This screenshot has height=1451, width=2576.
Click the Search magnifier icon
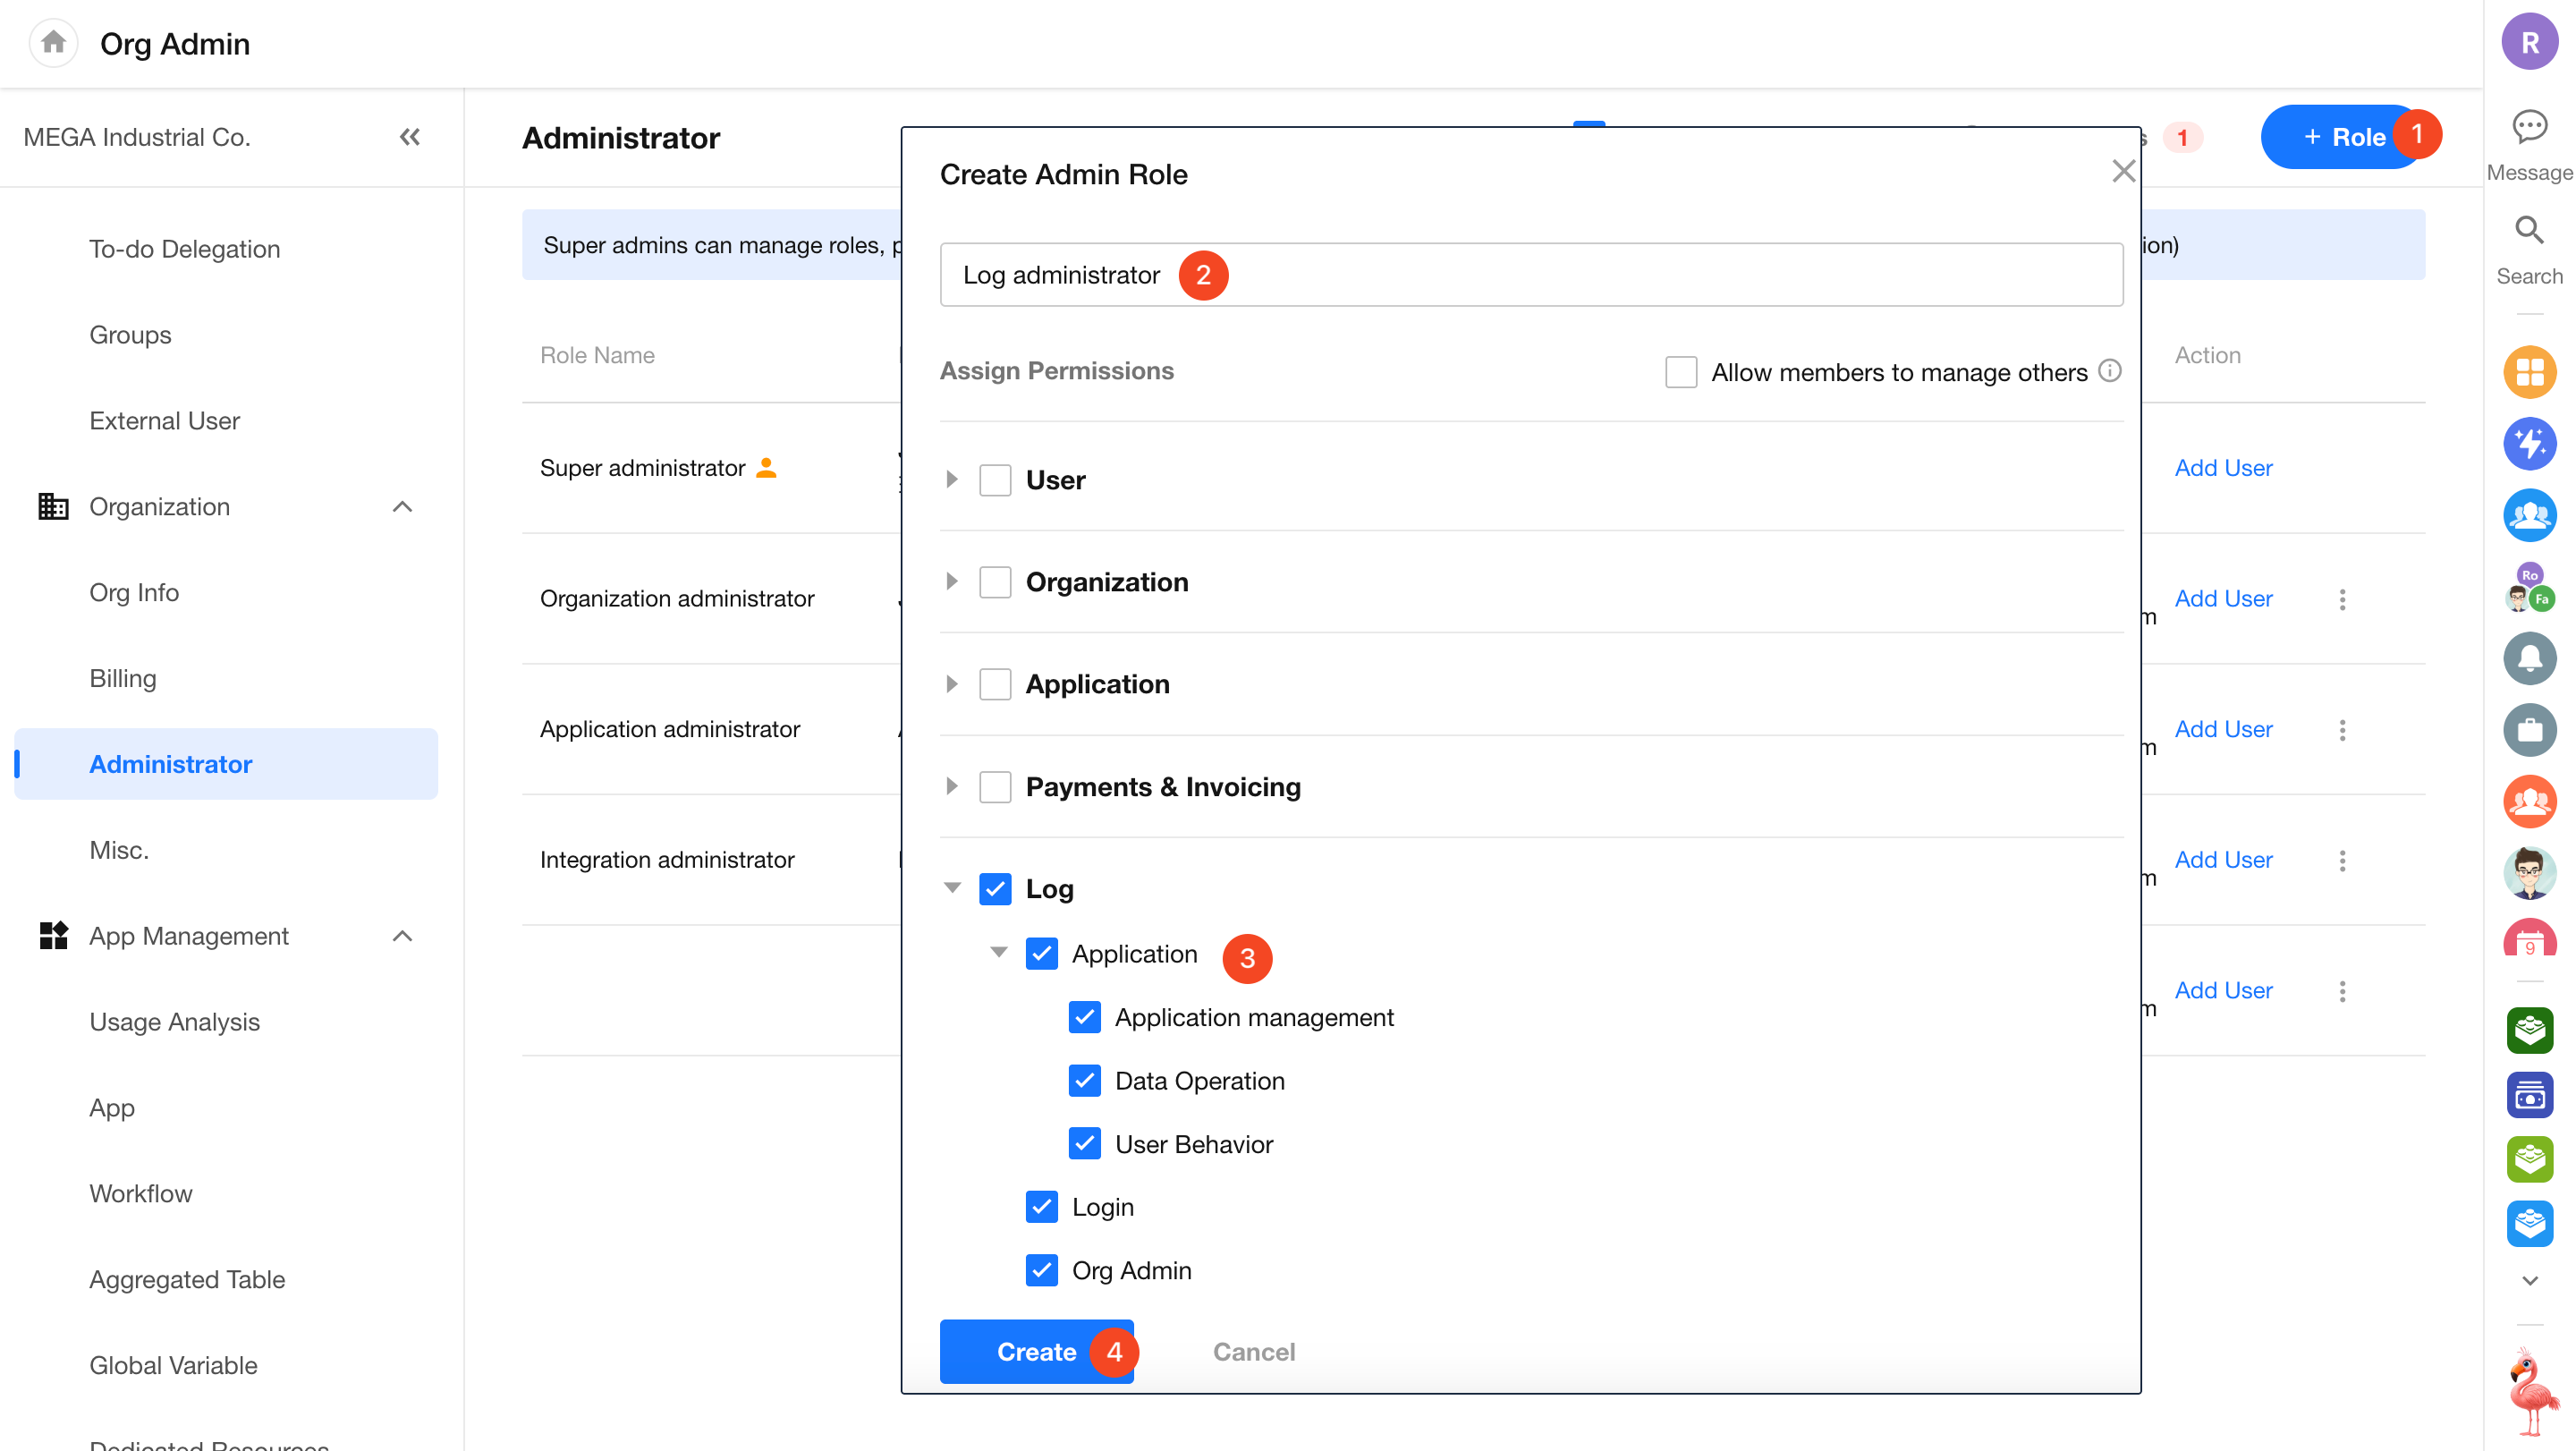pos(2529,231)
